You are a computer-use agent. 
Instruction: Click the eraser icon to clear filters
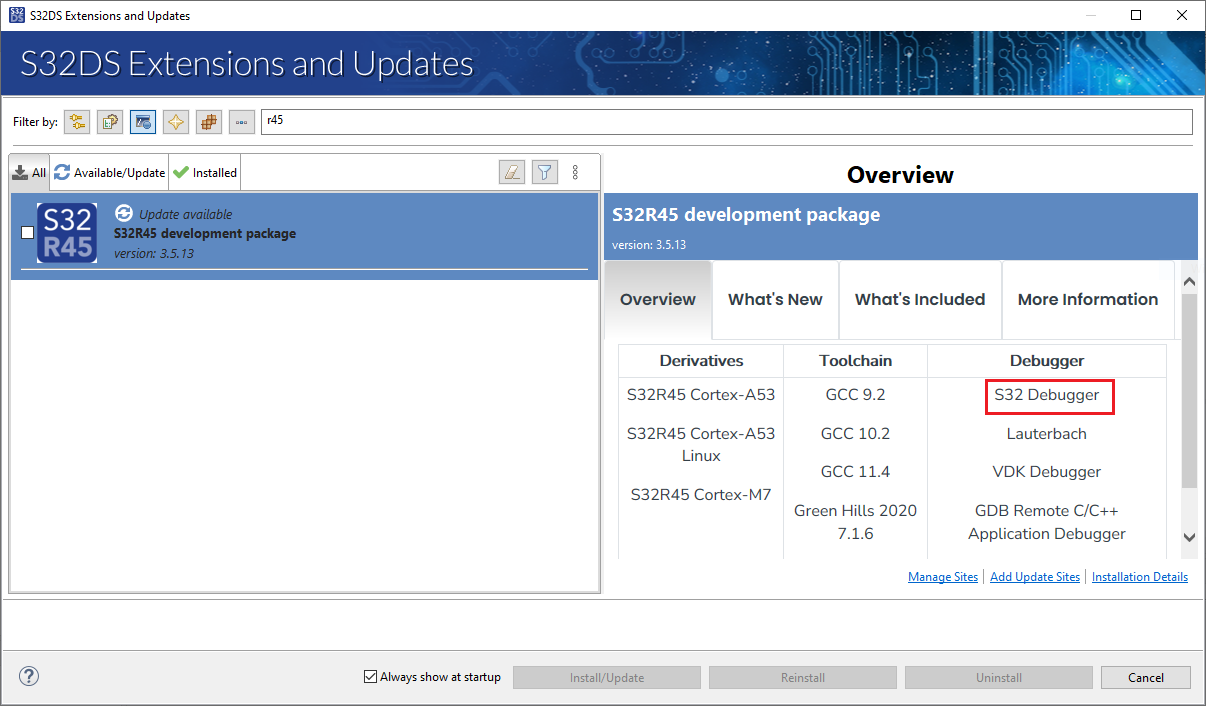pos(511,171)
